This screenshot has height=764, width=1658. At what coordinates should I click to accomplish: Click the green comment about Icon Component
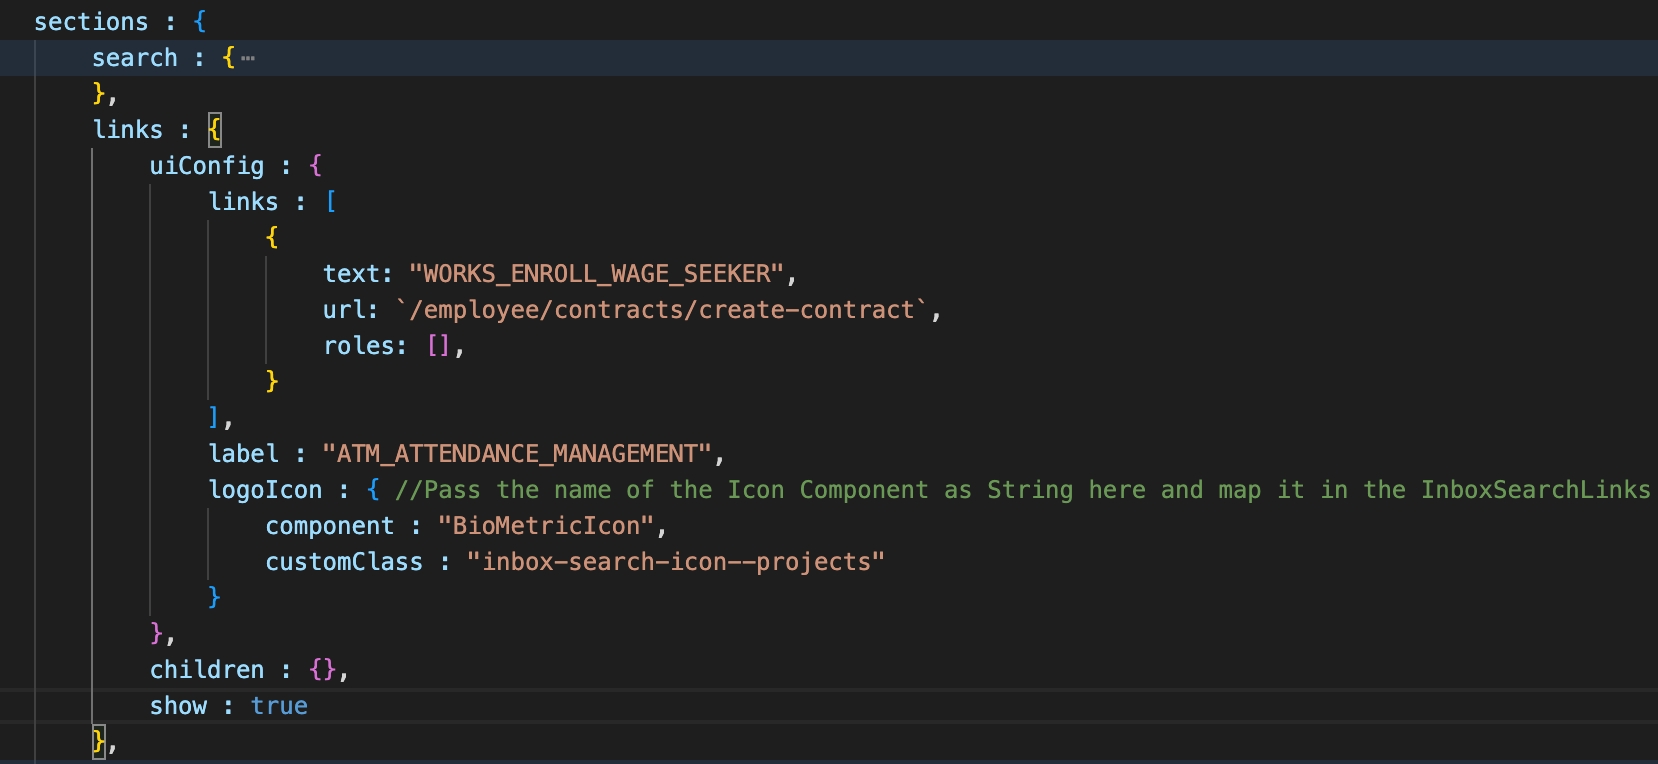(1022, 490)
